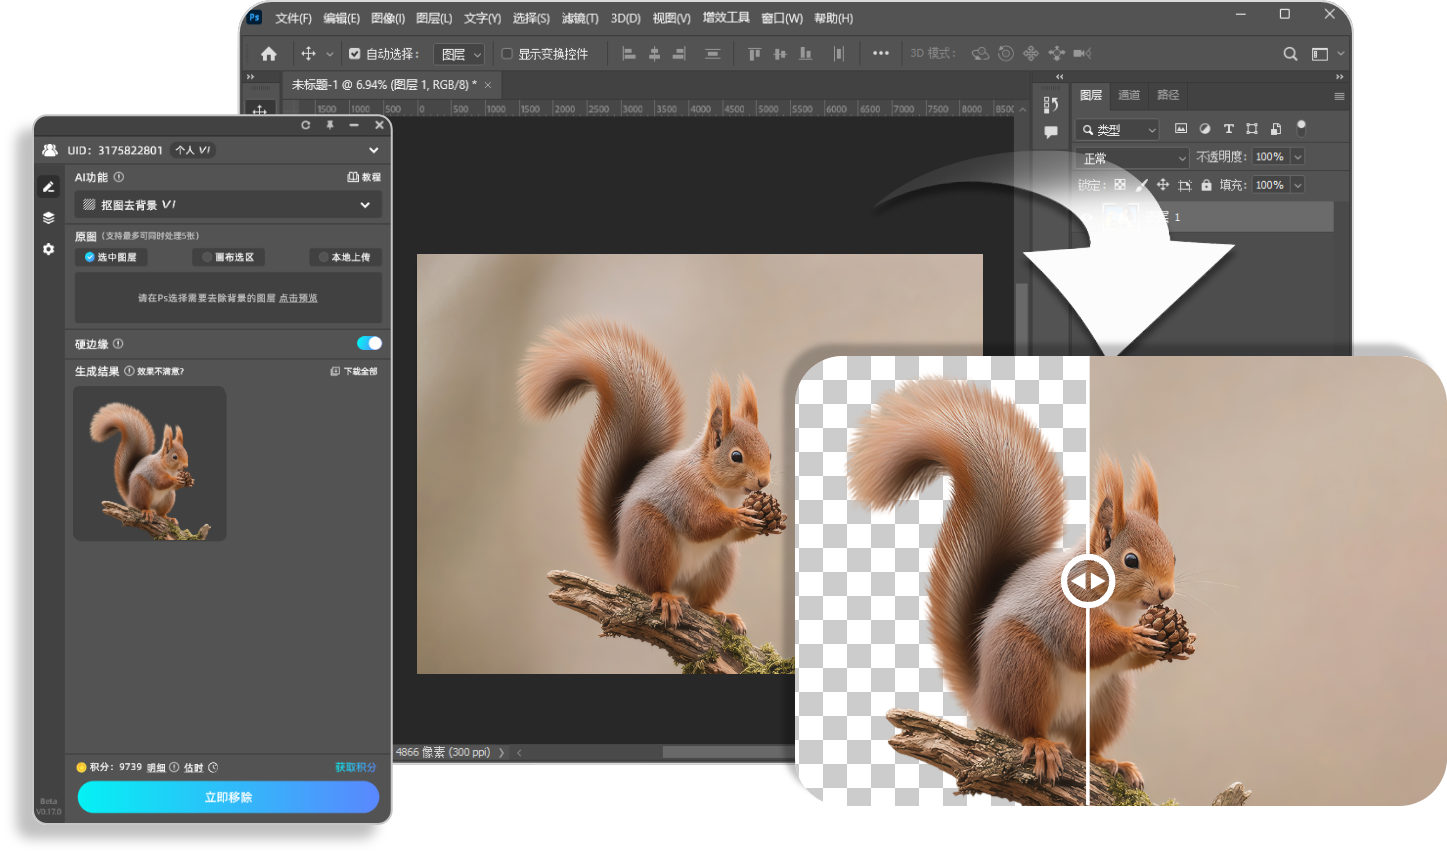This screenshot has width=1447, height=855.
Task: Click the history panel icon
Action: (x=1050, y=105)
